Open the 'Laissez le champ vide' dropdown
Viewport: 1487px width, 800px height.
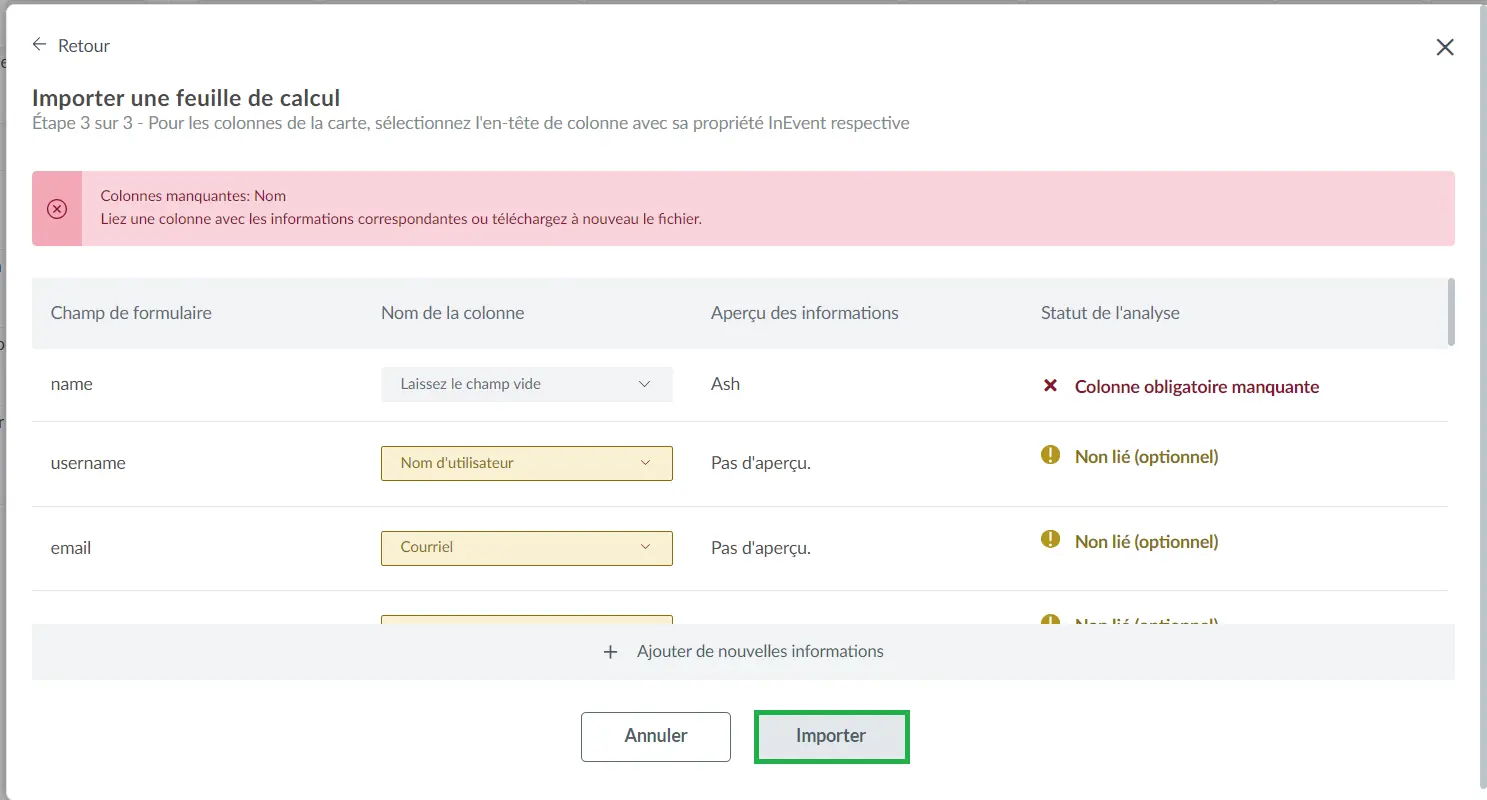[x=527, y=384]
